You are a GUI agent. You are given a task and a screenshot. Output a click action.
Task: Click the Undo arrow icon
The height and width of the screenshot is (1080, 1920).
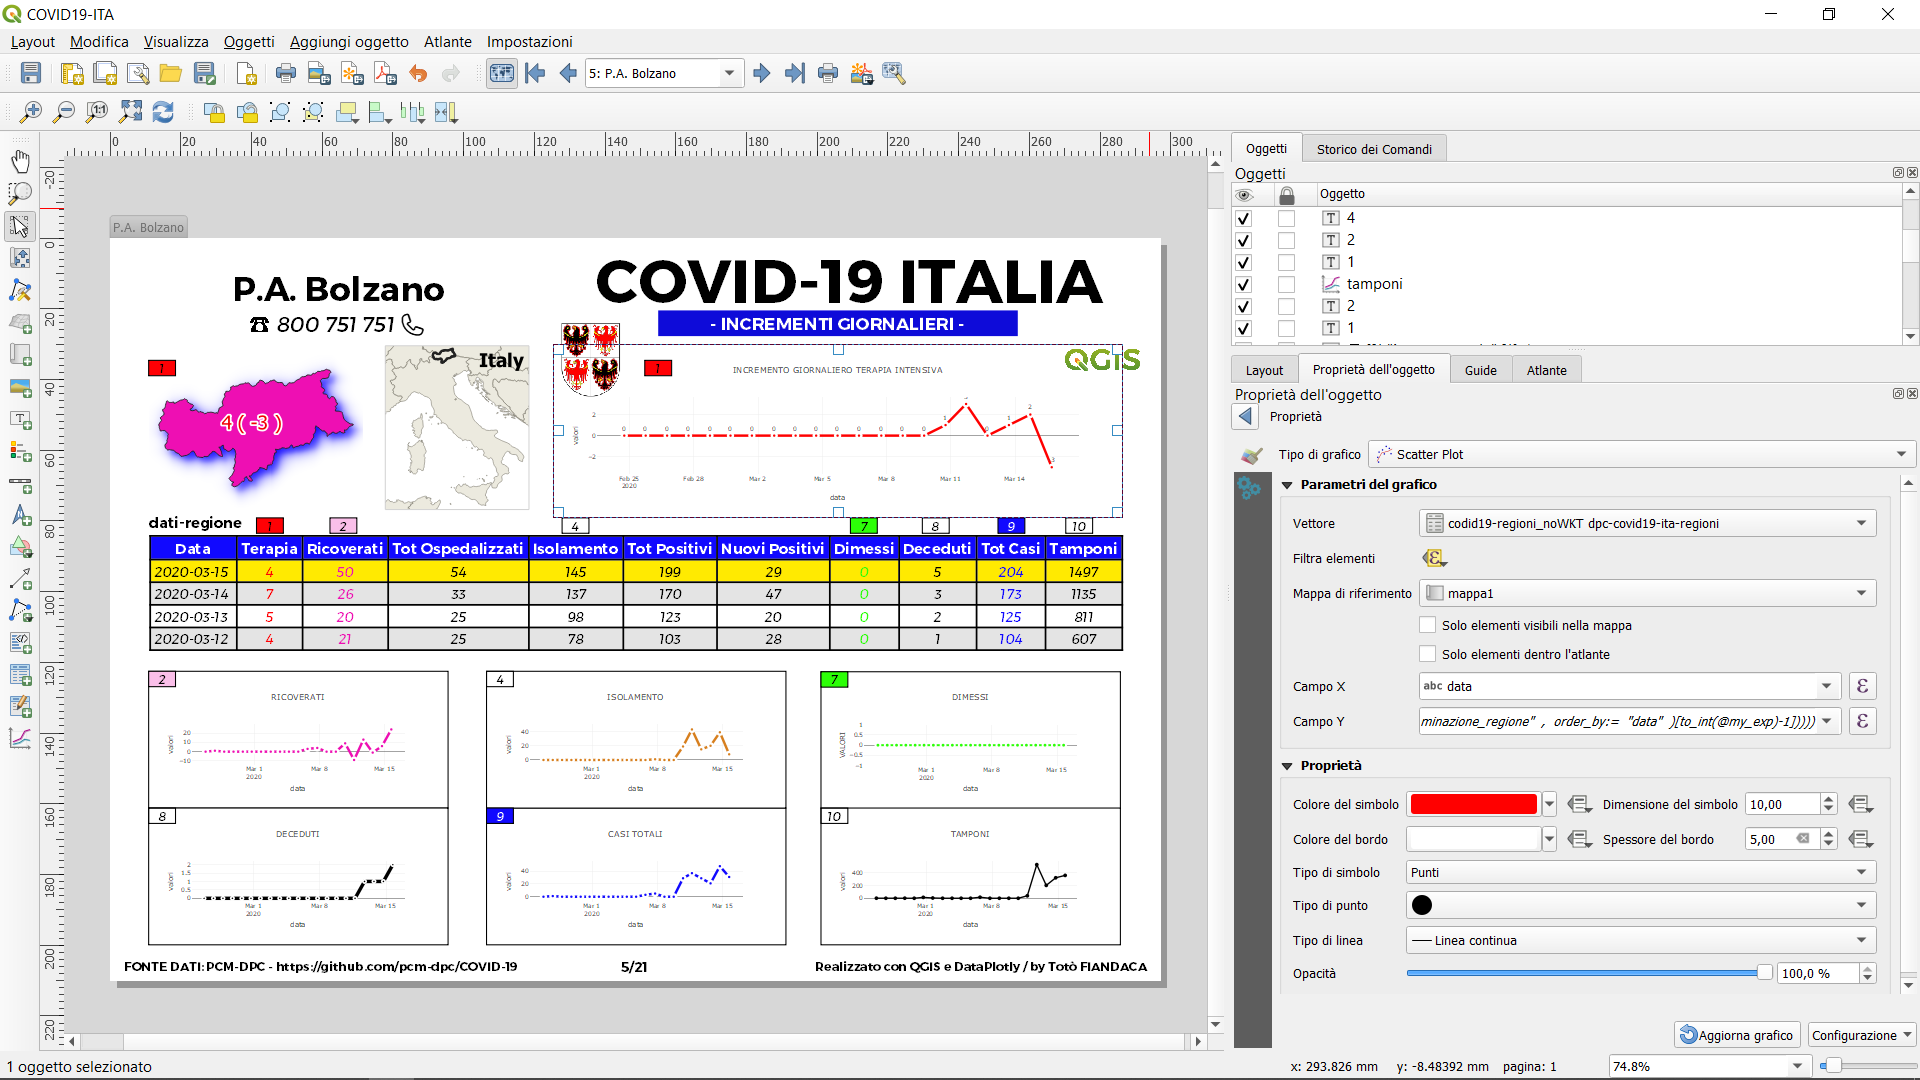click(418, 73)
